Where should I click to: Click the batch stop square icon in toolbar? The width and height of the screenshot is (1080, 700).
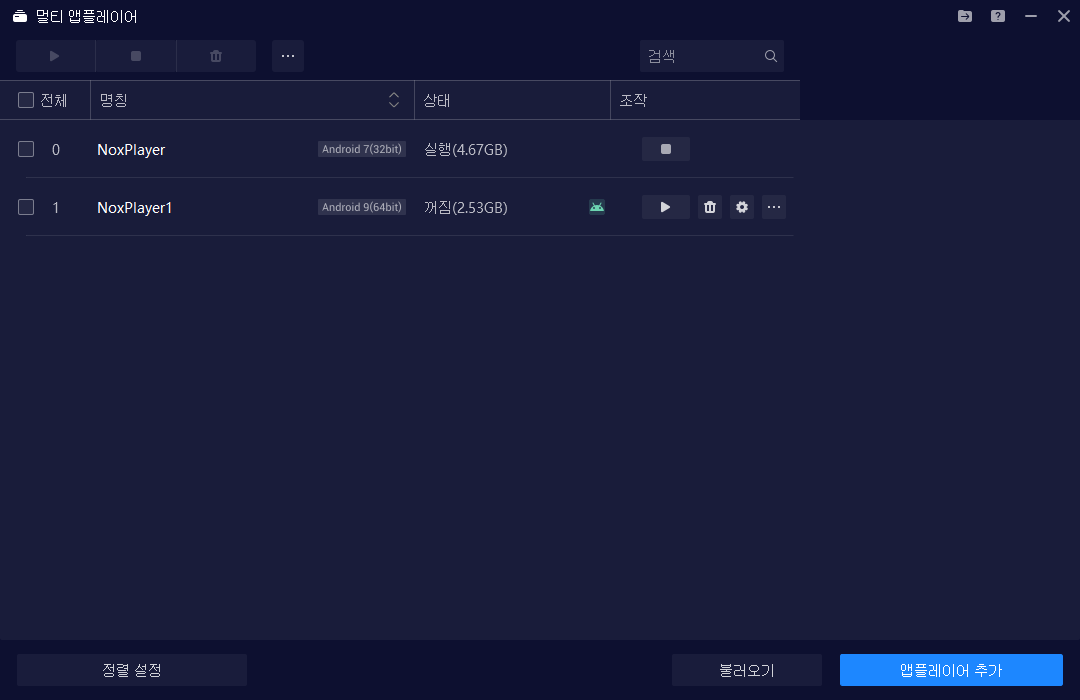[x=136, y=56]
